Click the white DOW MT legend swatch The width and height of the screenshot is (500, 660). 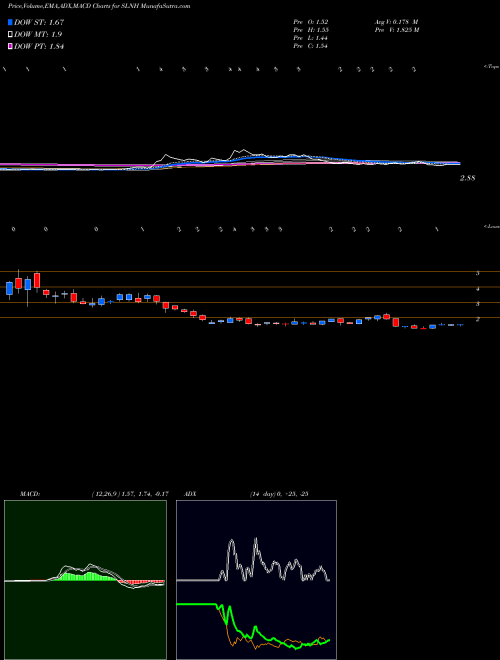point(11,35)
